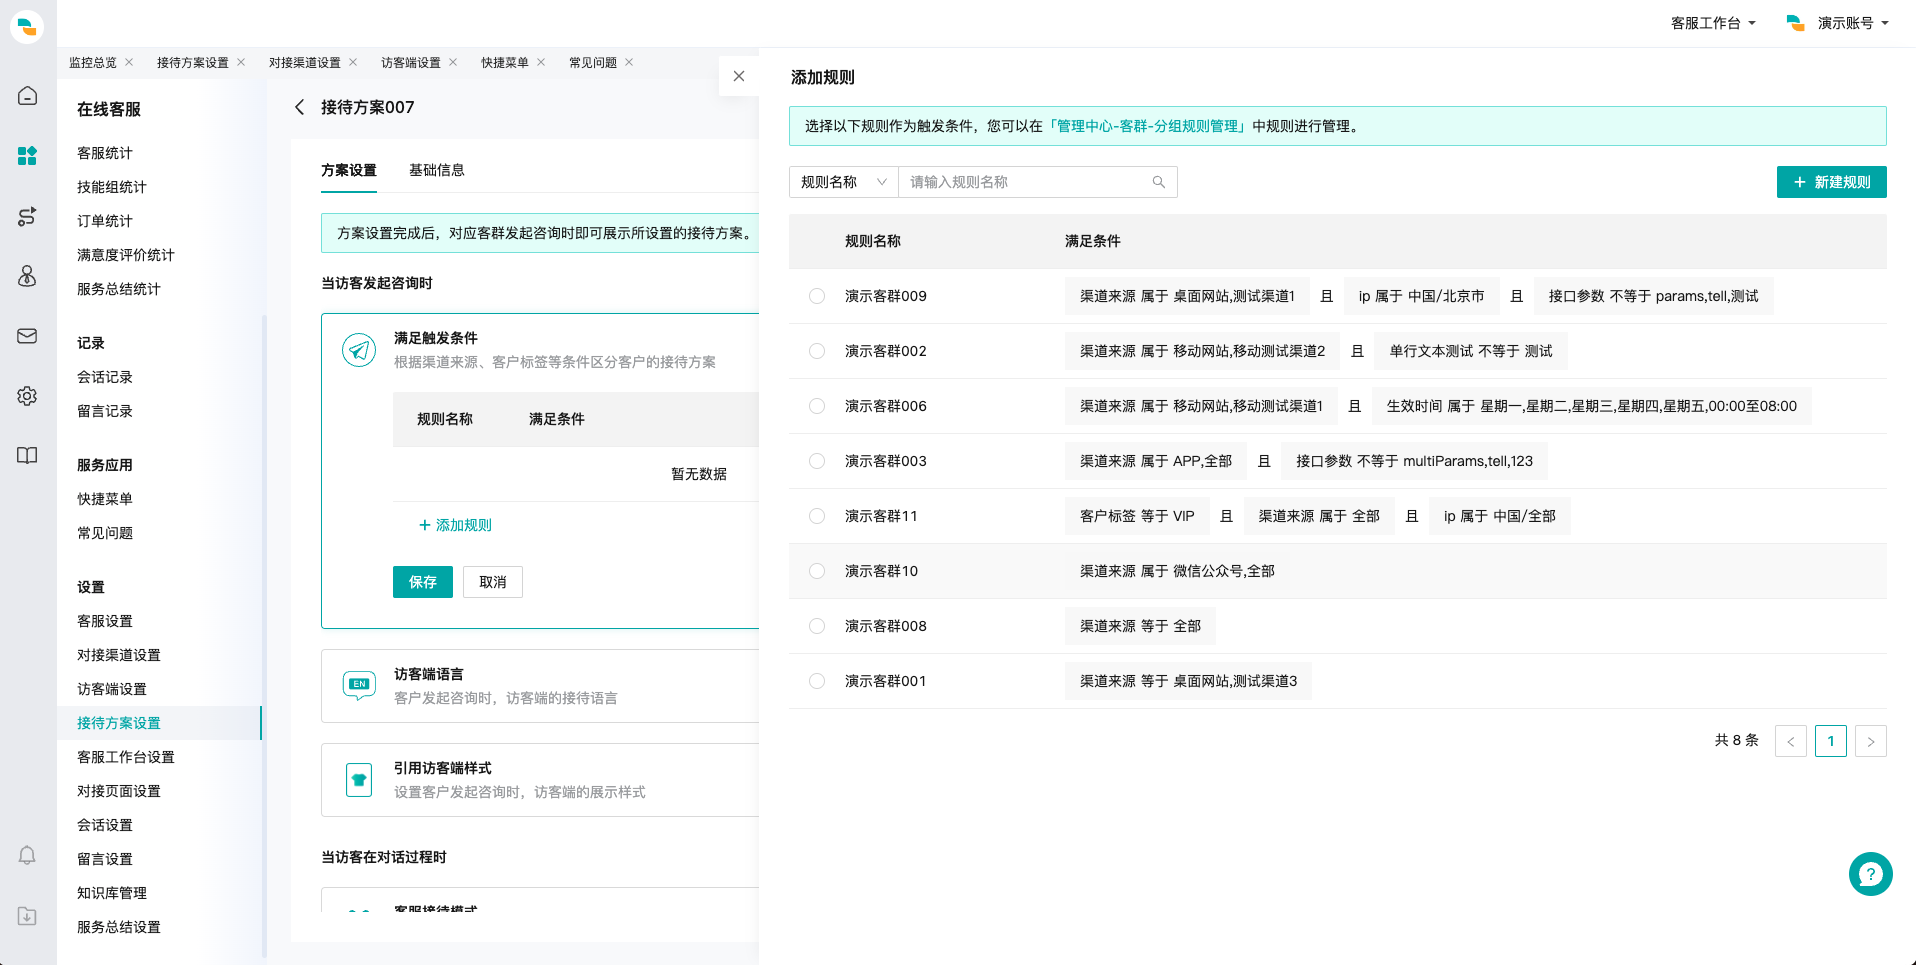Image resolution: width=1916 pixels, height=965 pixels.
Task: Select radio for 演示客群008
Action: (x=817, y=626)
